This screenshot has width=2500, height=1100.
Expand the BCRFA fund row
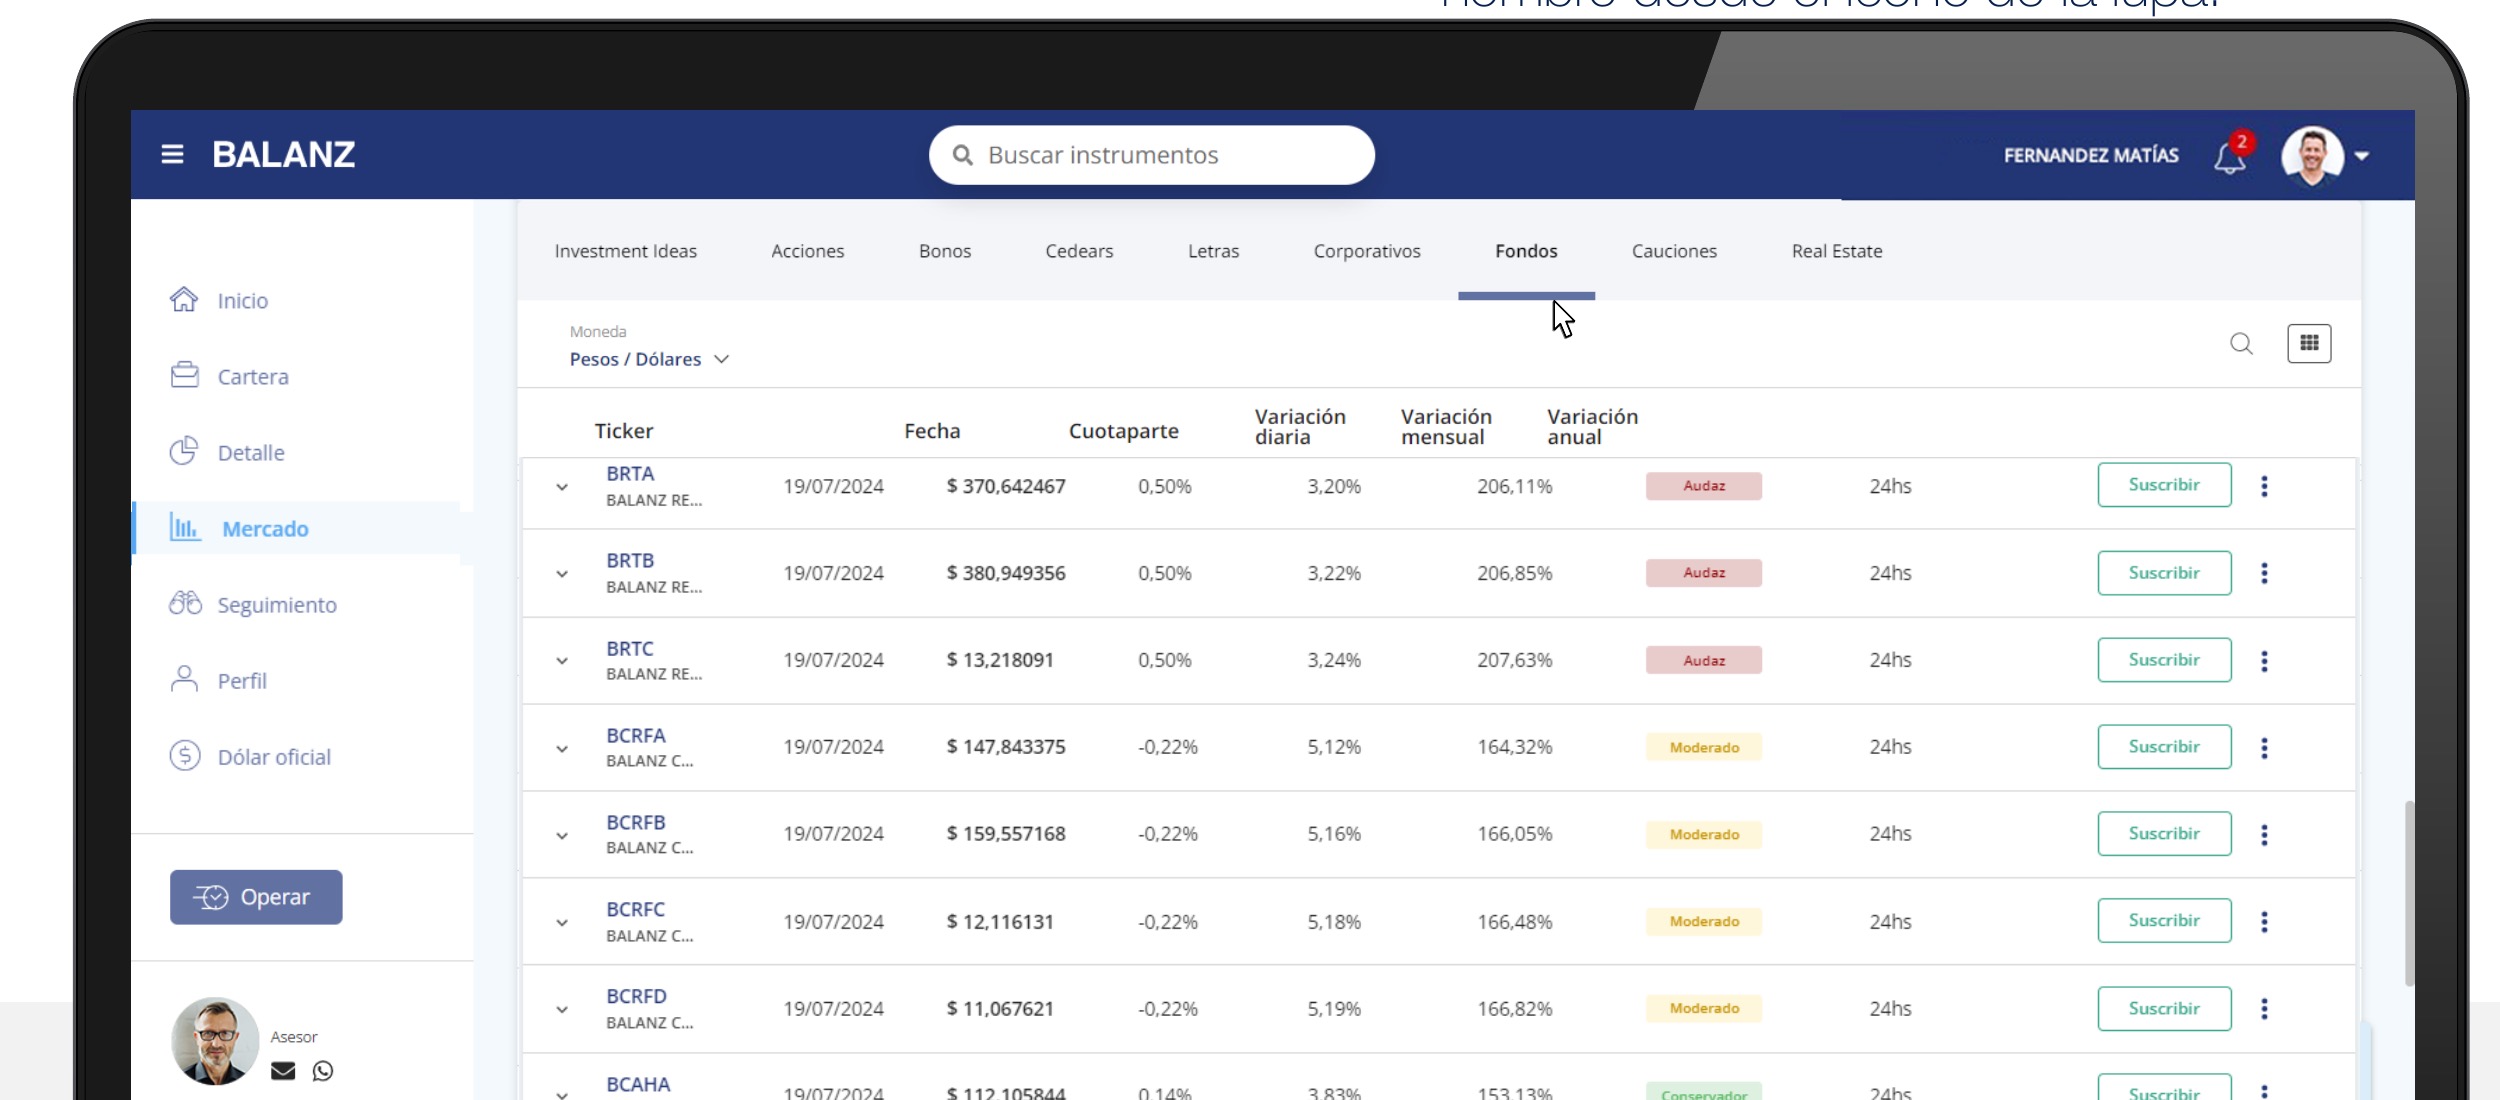coord(562,749)
